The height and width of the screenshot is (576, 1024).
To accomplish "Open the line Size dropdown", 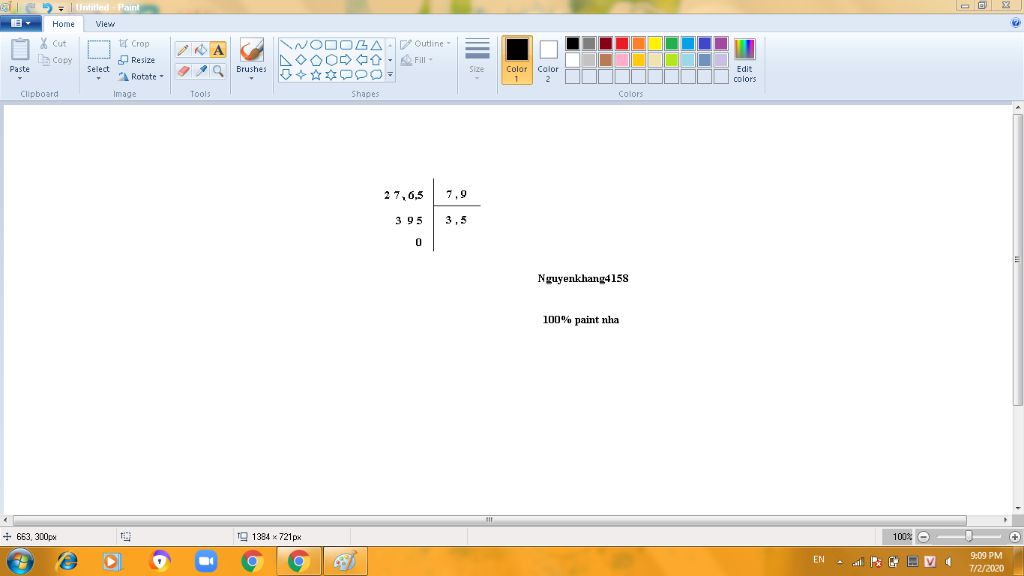I will coord(477,60).
